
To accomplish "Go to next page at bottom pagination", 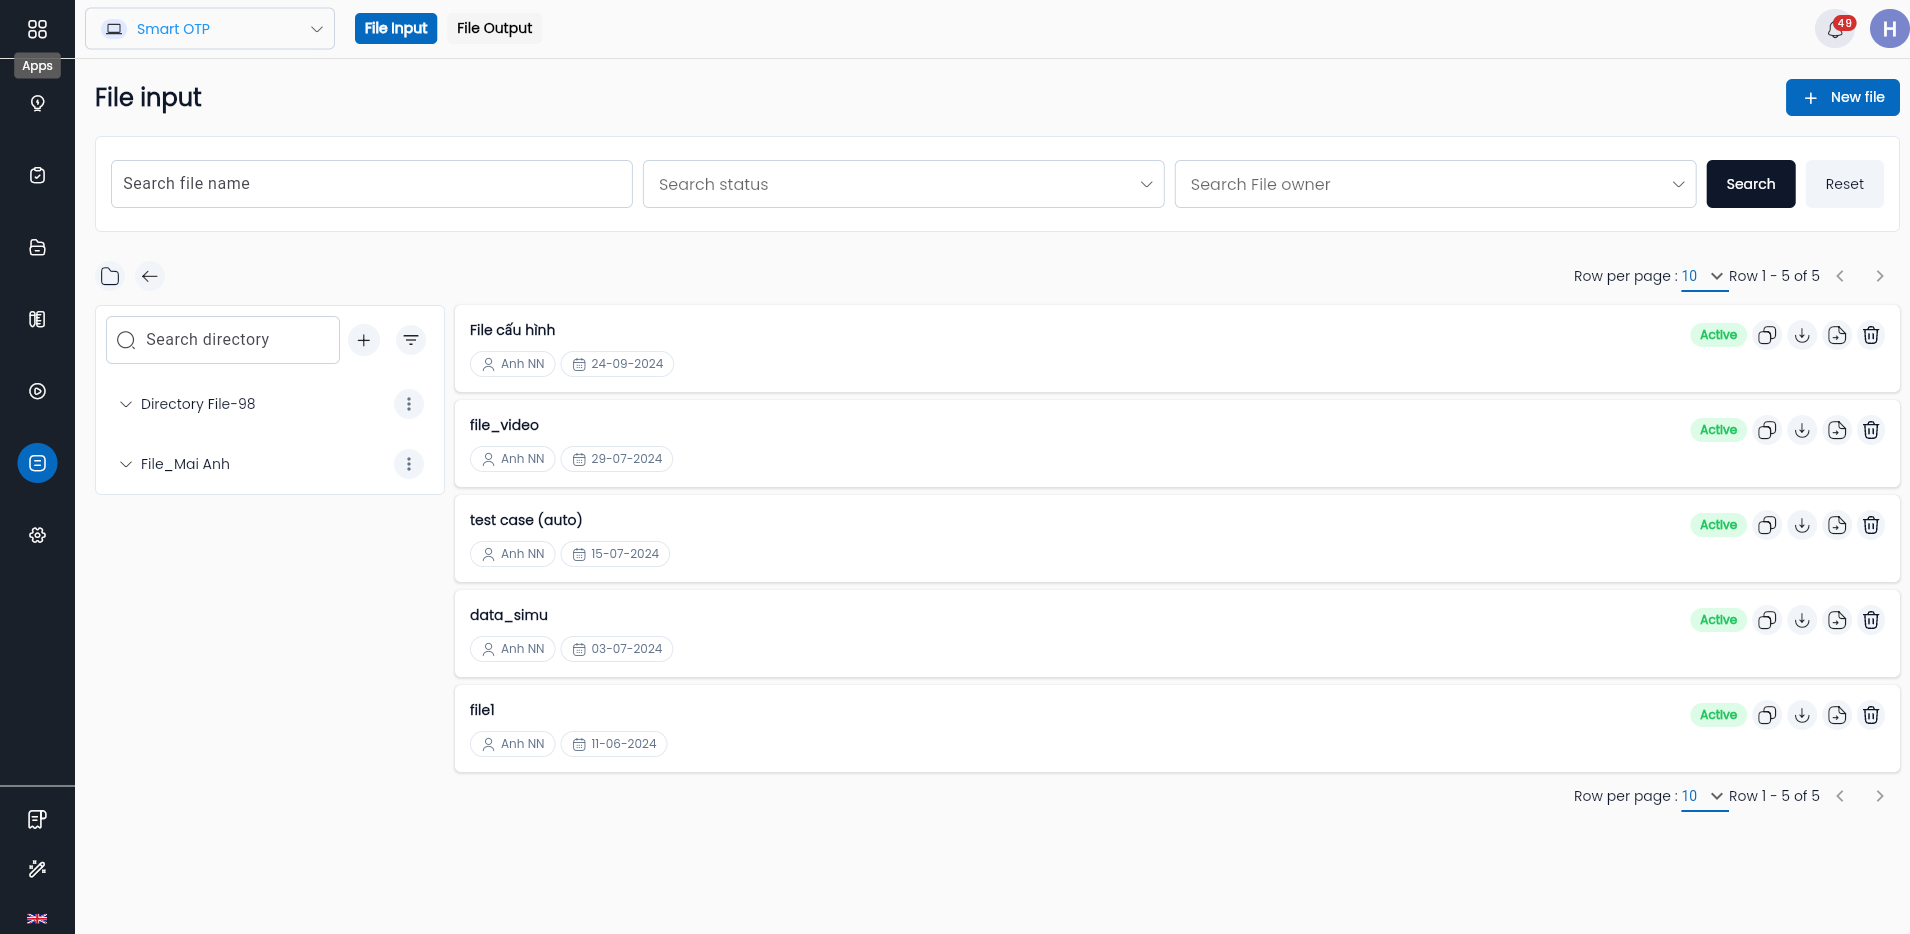I will click(1880, 796).
